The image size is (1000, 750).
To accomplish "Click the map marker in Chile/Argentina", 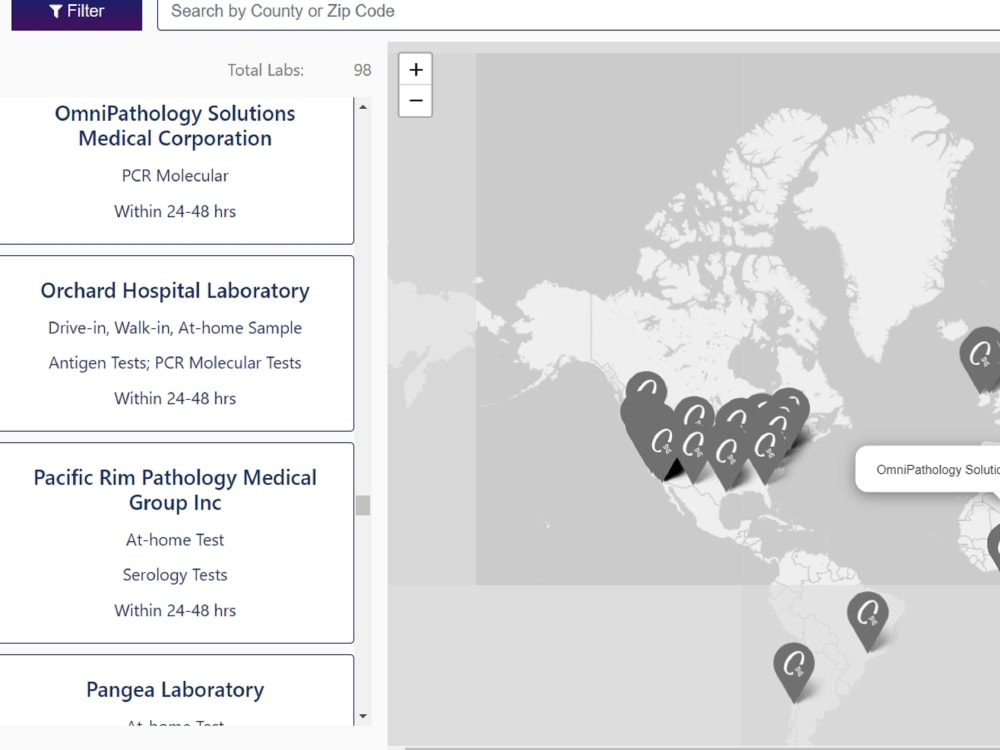I will 794,672.
